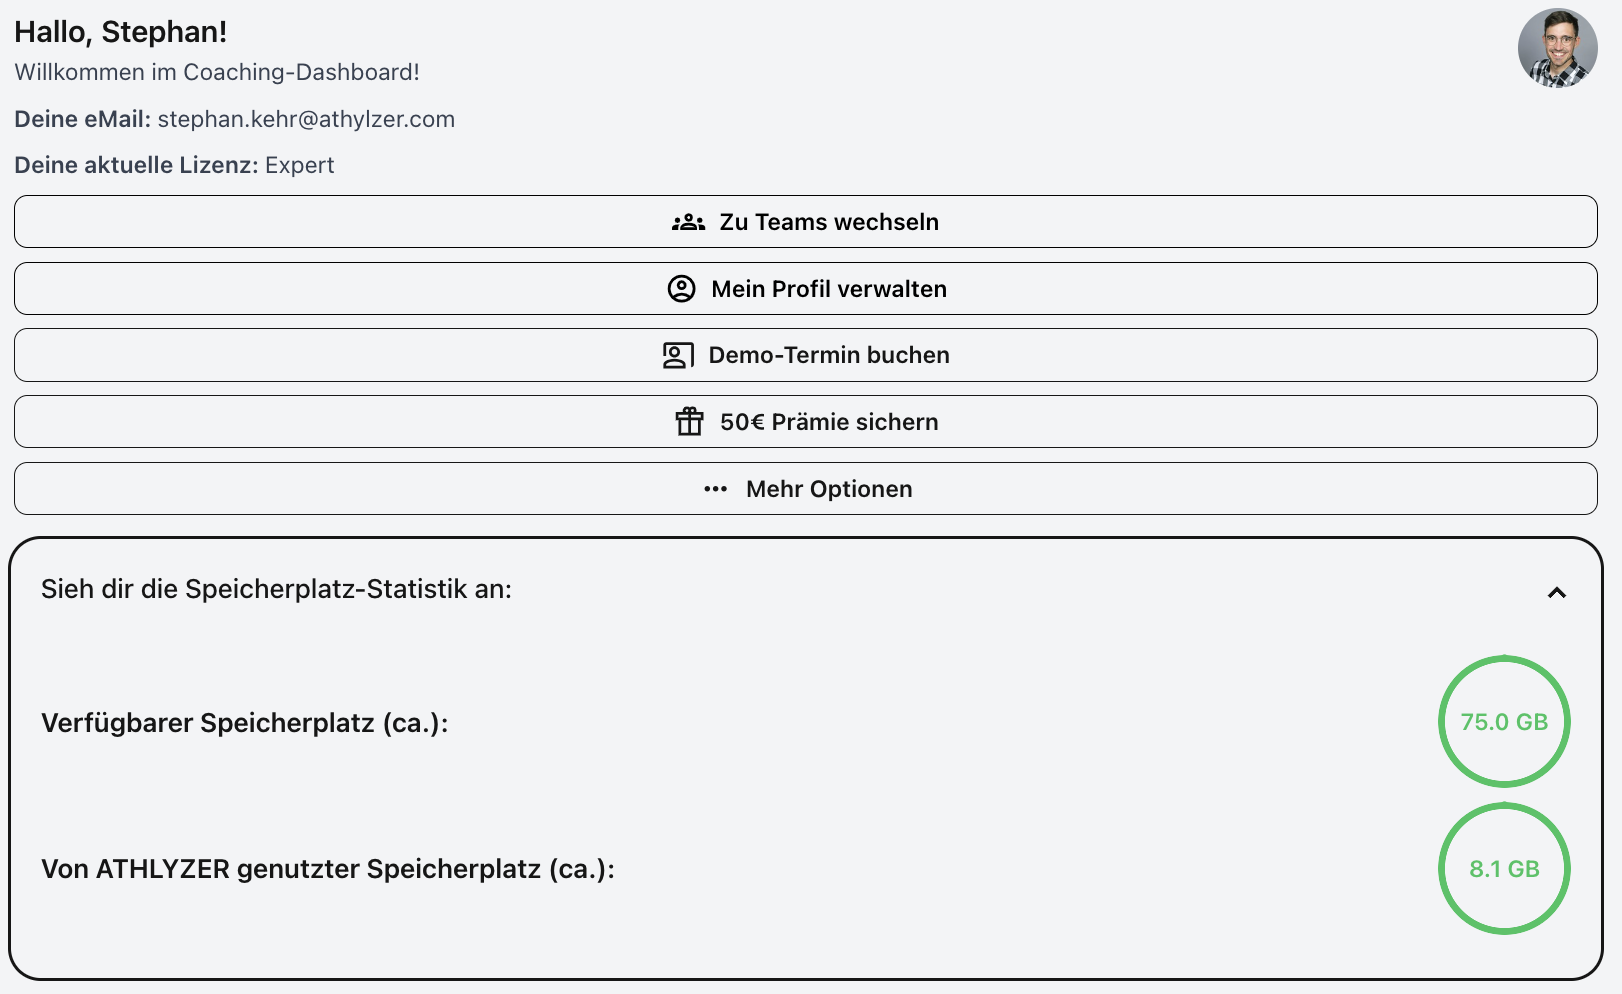Click the profile circle icon

click(681, 289)
